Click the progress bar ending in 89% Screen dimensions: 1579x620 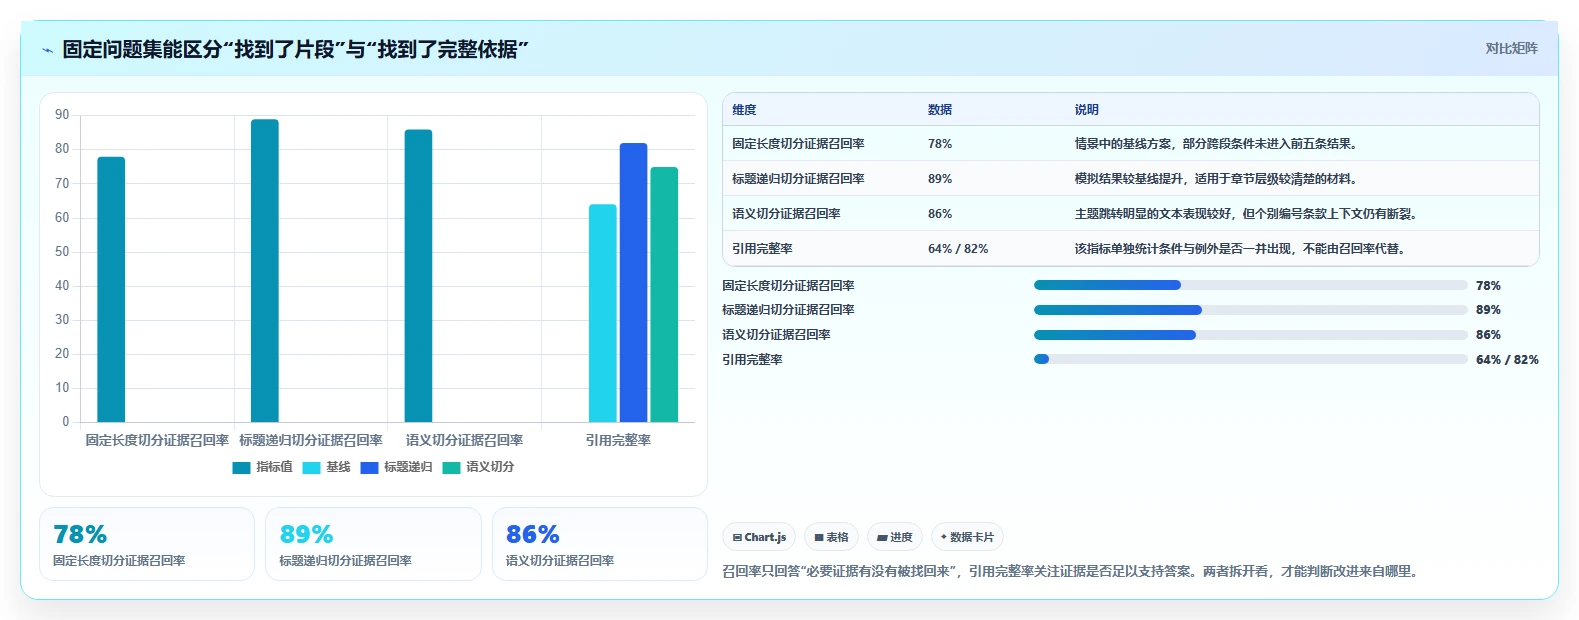[x=1250, y=310]
